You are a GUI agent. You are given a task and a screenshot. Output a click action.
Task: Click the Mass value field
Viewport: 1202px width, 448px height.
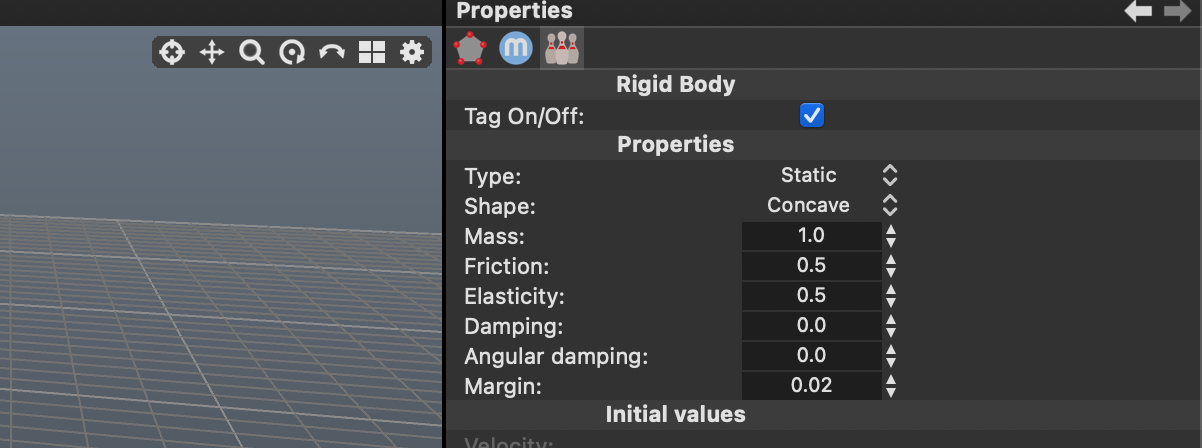point(812,236)
